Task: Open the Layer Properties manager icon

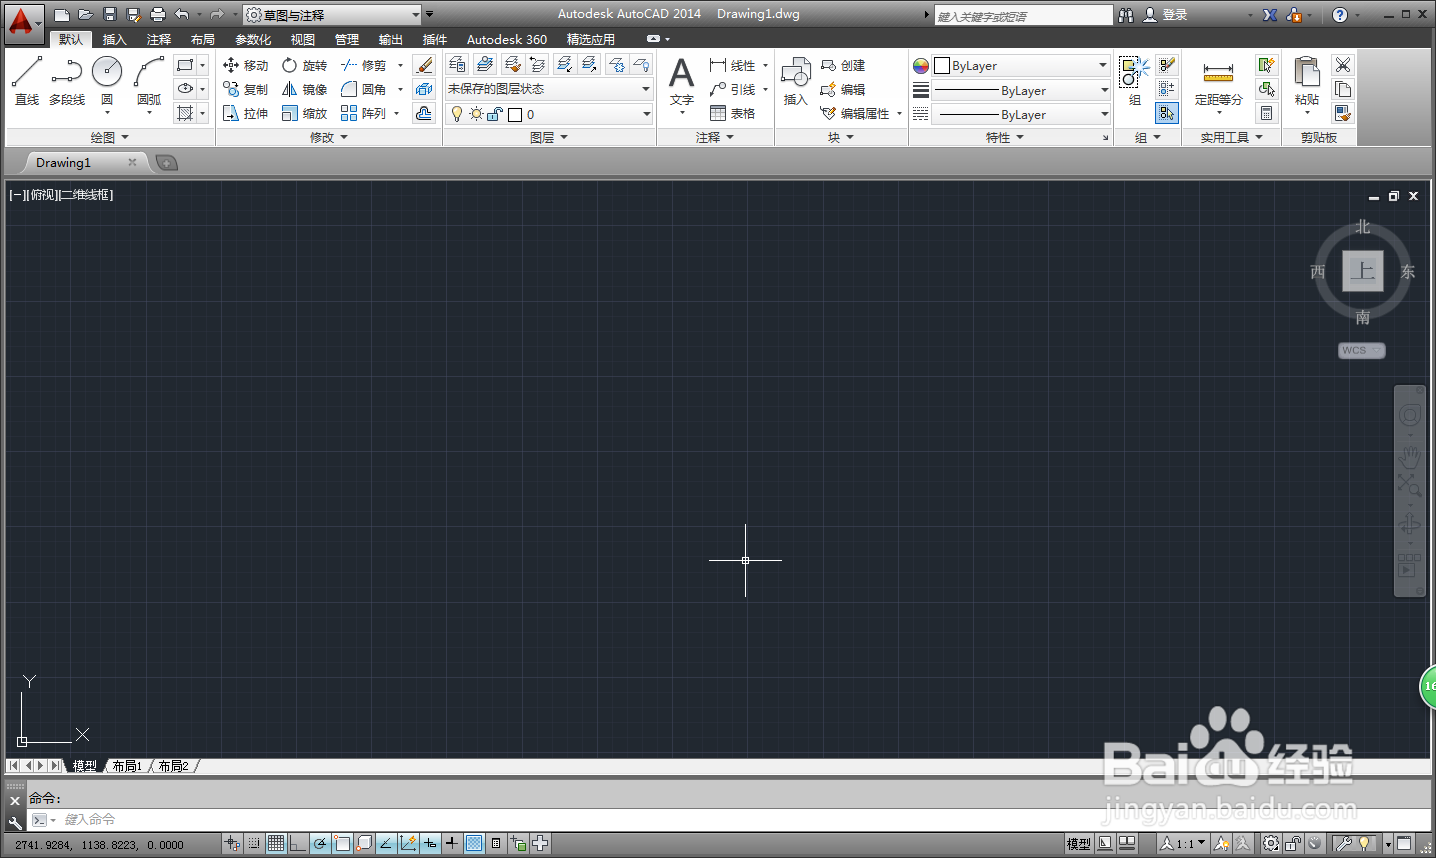Action: click(457, 65)
